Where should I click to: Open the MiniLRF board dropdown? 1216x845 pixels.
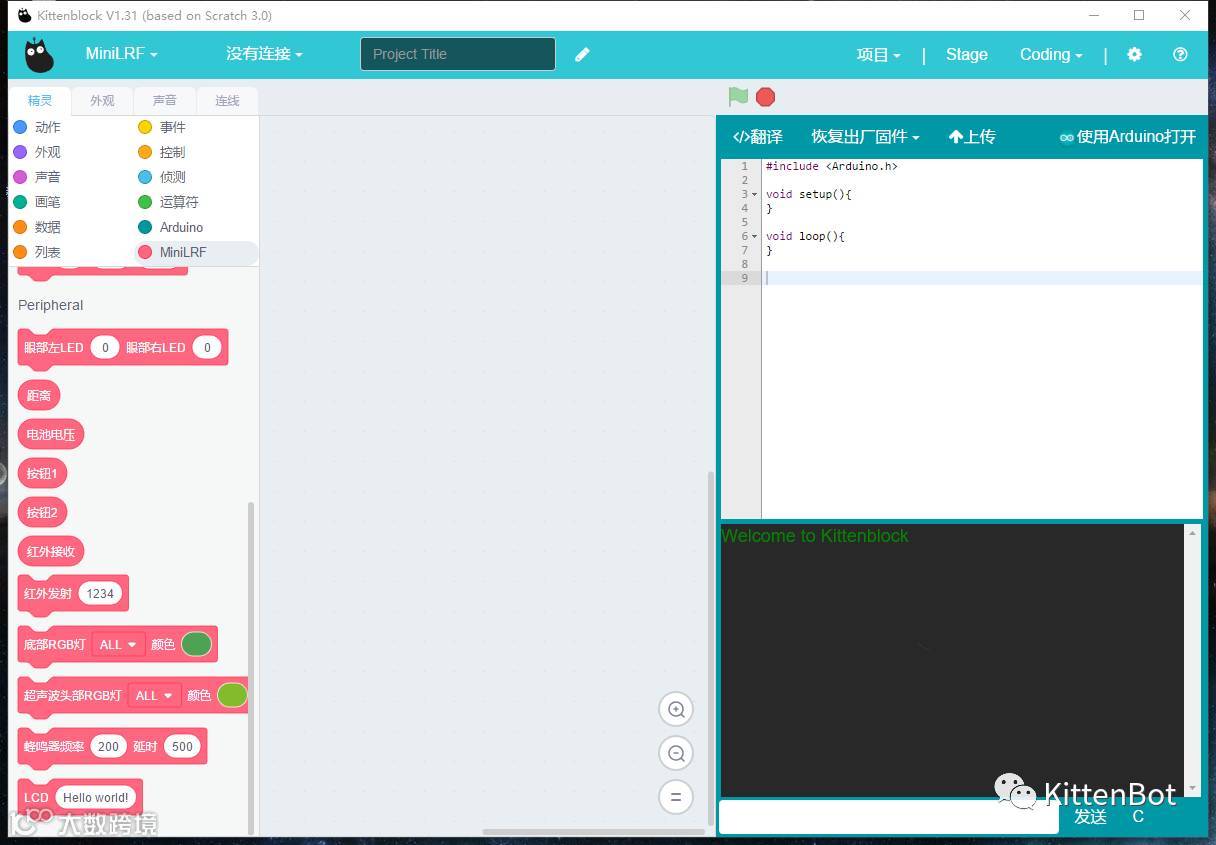tap(121, 54)
